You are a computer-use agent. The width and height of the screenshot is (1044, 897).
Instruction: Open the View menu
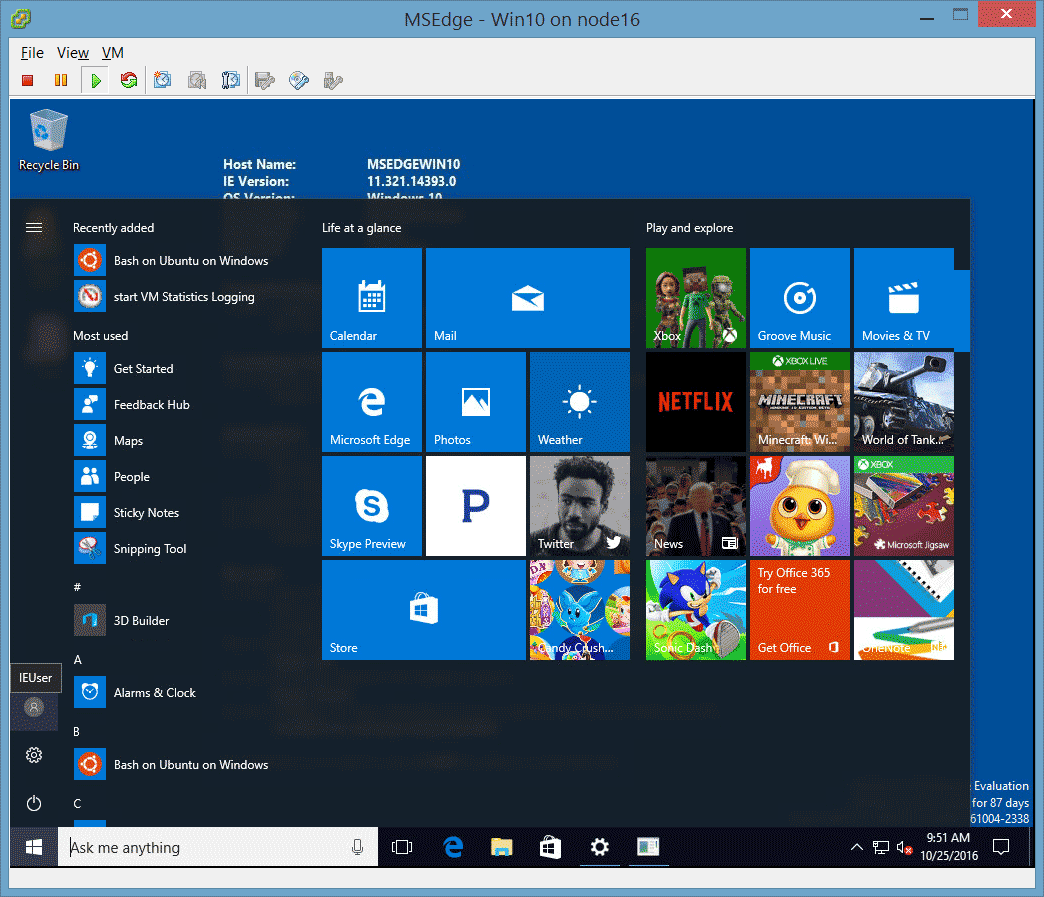tap(73, 53)
